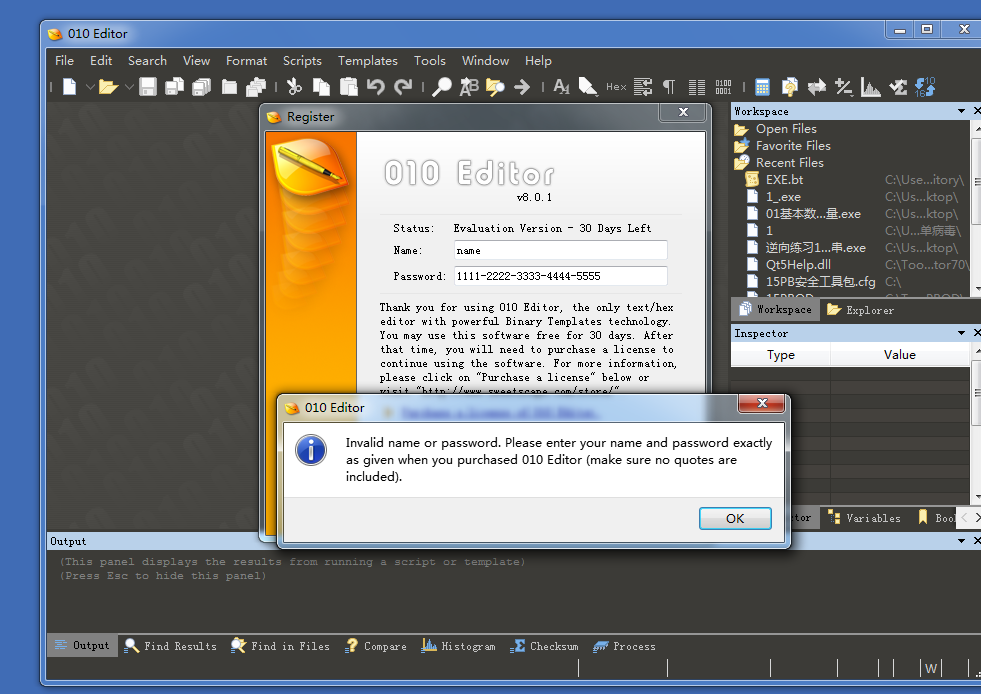
Task: Click the Compare files toolbar icon
Action: (790, 87)
